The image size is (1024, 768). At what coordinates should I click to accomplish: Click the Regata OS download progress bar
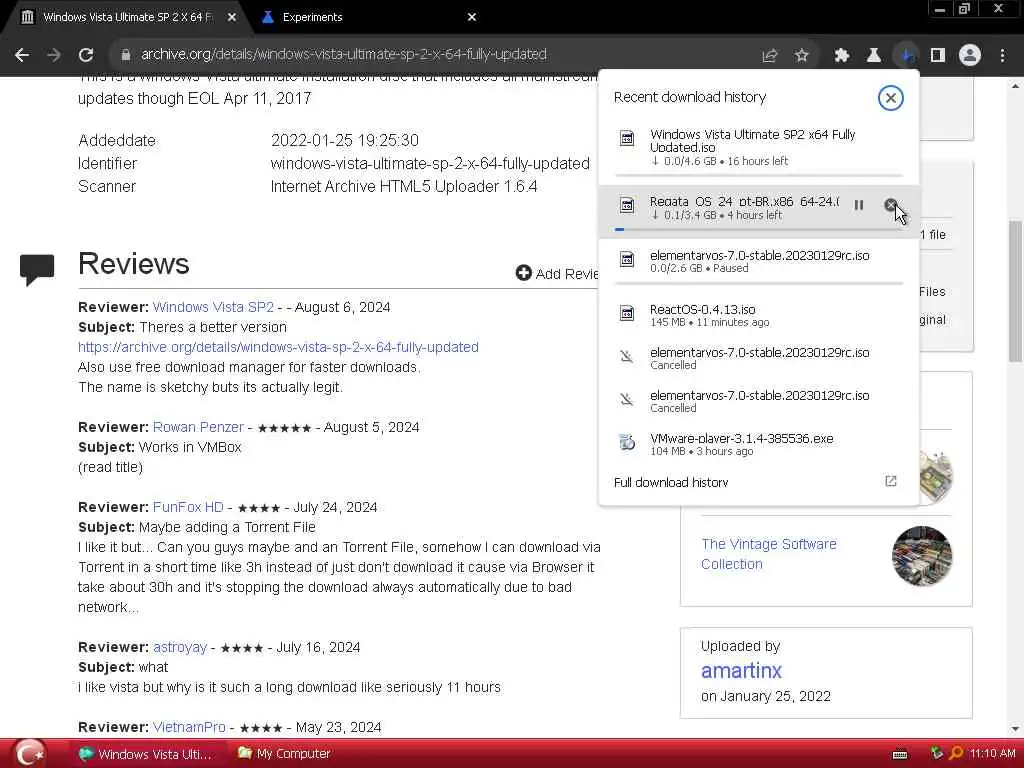[758, 229]
